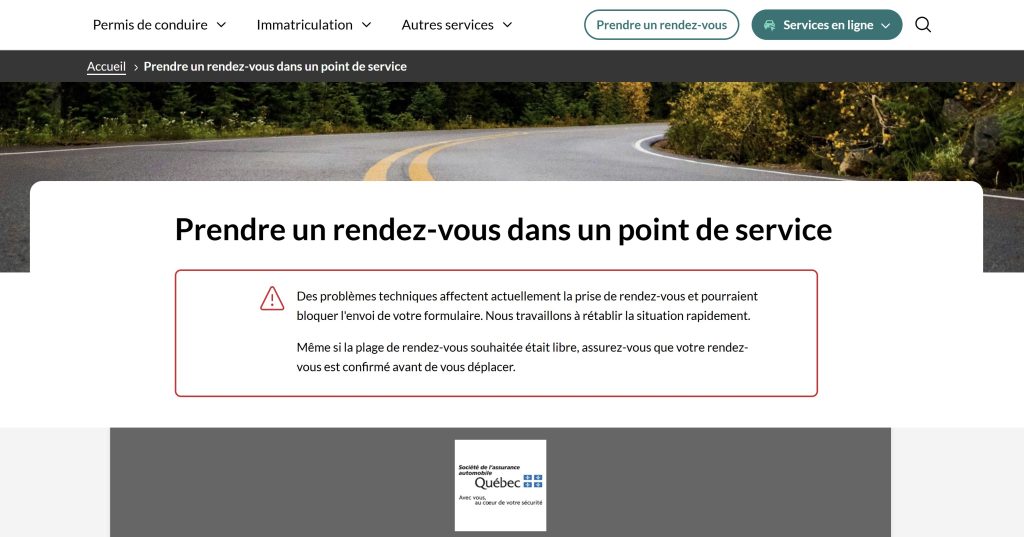The height and width of the screenshot is (537, 1024).
Task: Click the breadcrumb separator arrow after Accueil
Action: [135, 67]
